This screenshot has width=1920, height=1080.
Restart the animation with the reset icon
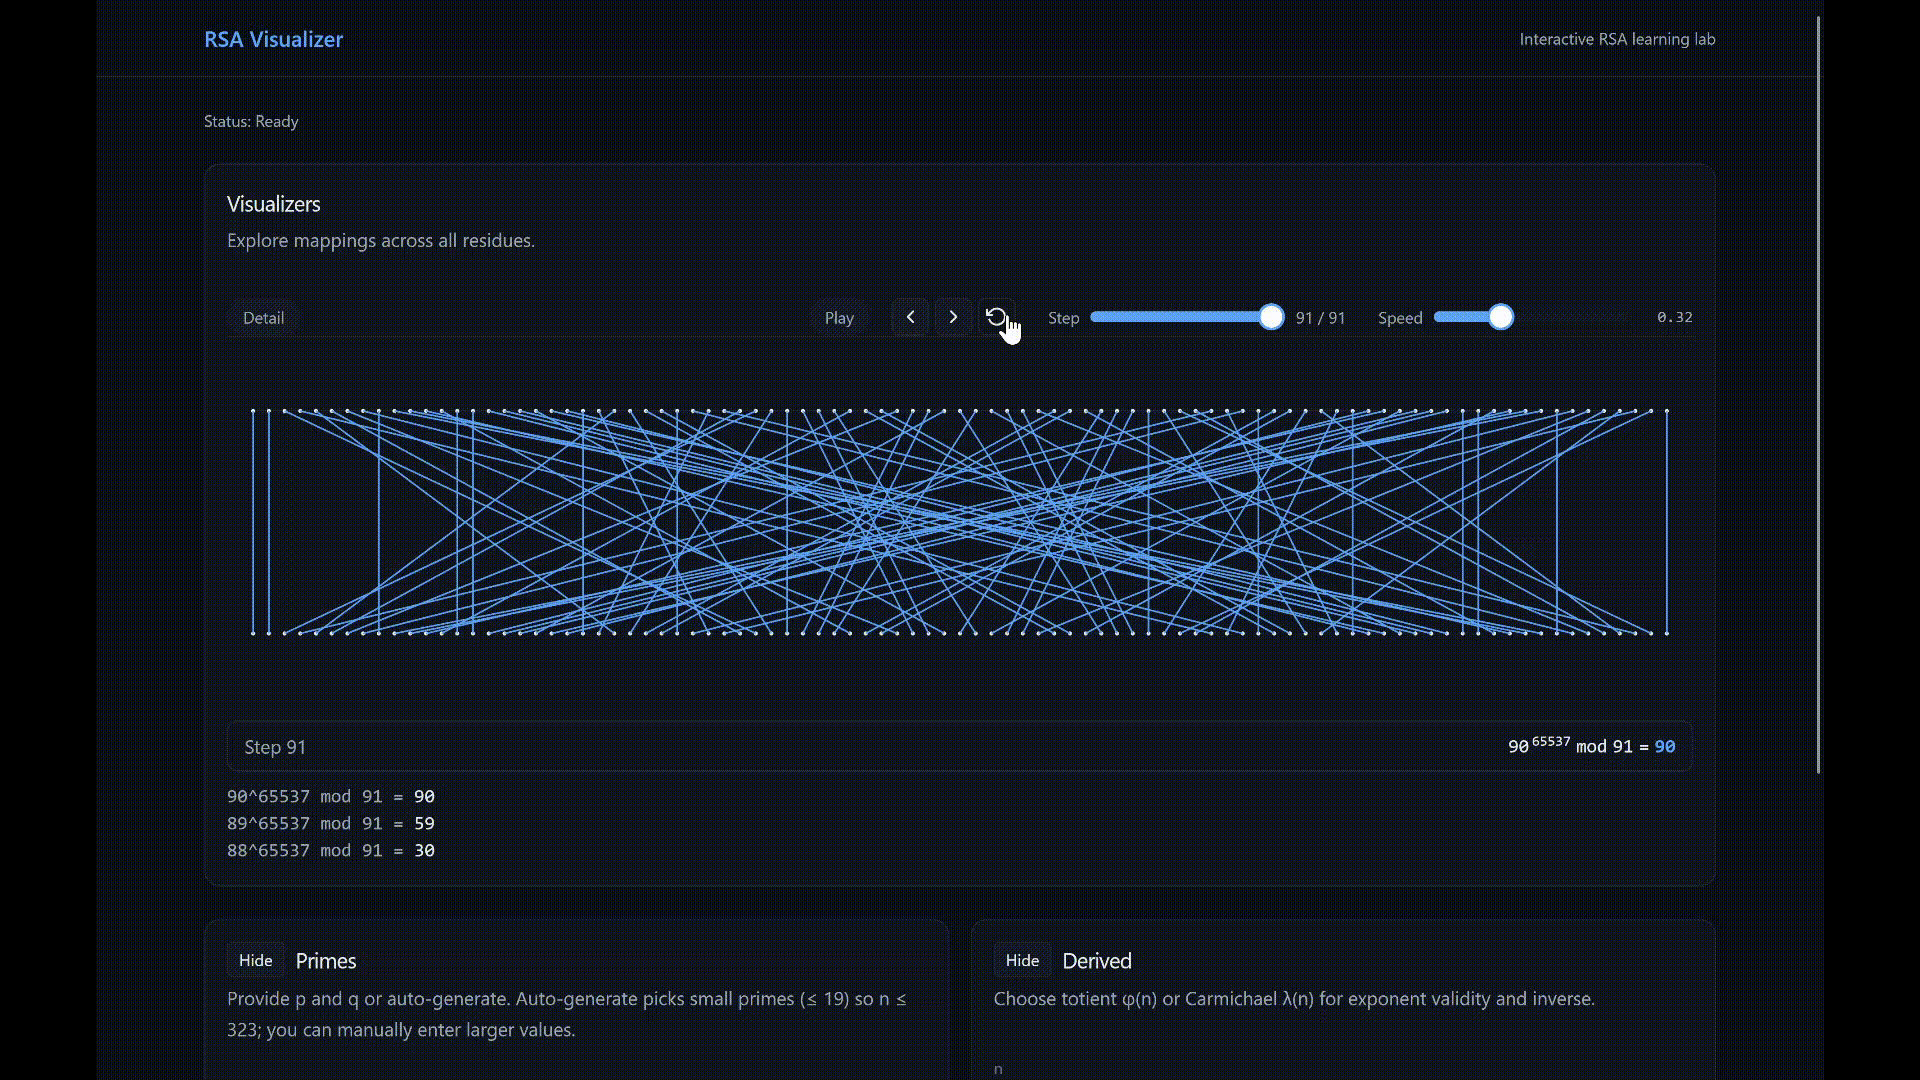996,317
